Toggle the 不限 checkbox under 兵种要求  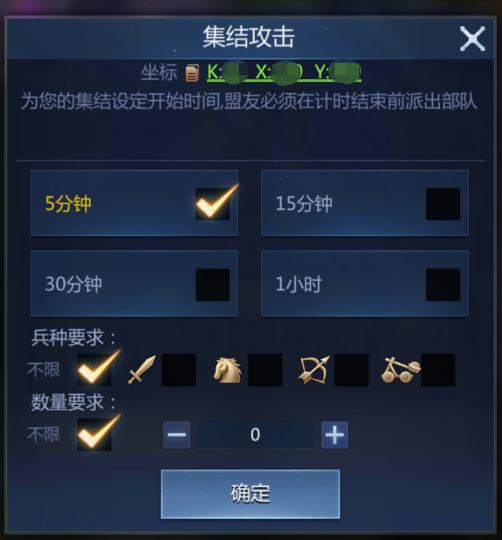click(94, 370)
